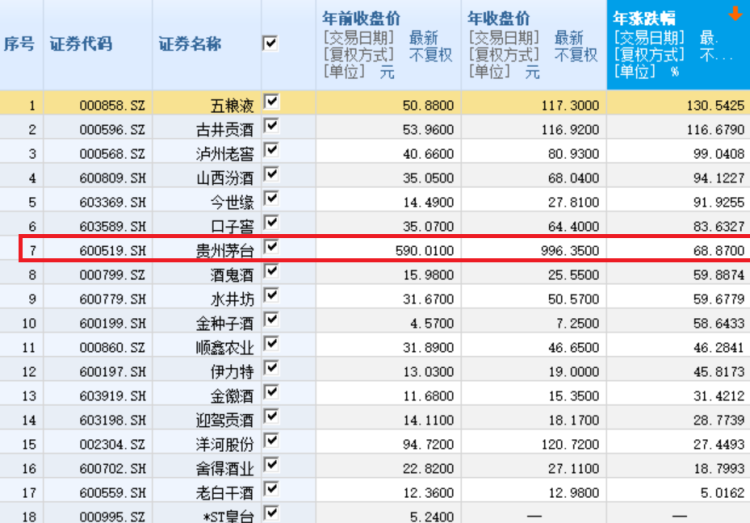Open 交易日期 最新 setting under 年前收盘价
The width and height of the screenshot is (750, 523).
[381, 37]
